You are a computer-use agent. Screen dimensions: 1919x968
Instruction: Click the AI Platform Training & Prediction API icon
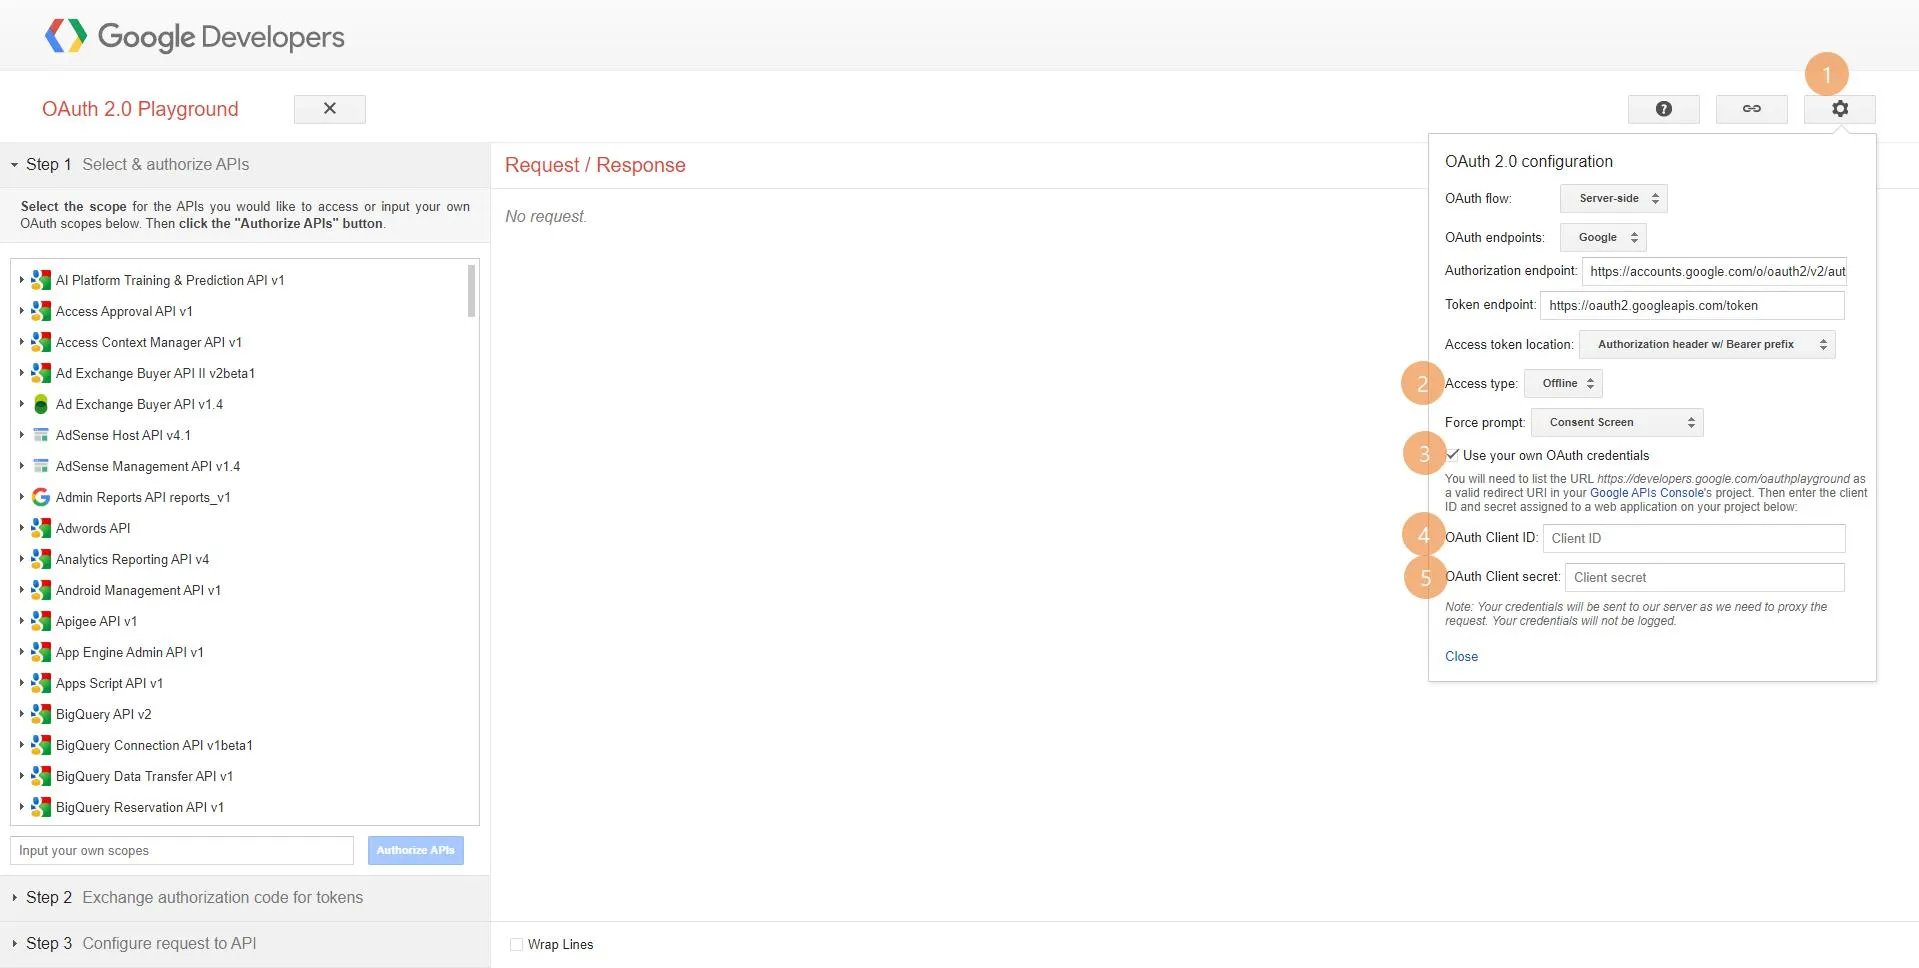tap(41, 280)
